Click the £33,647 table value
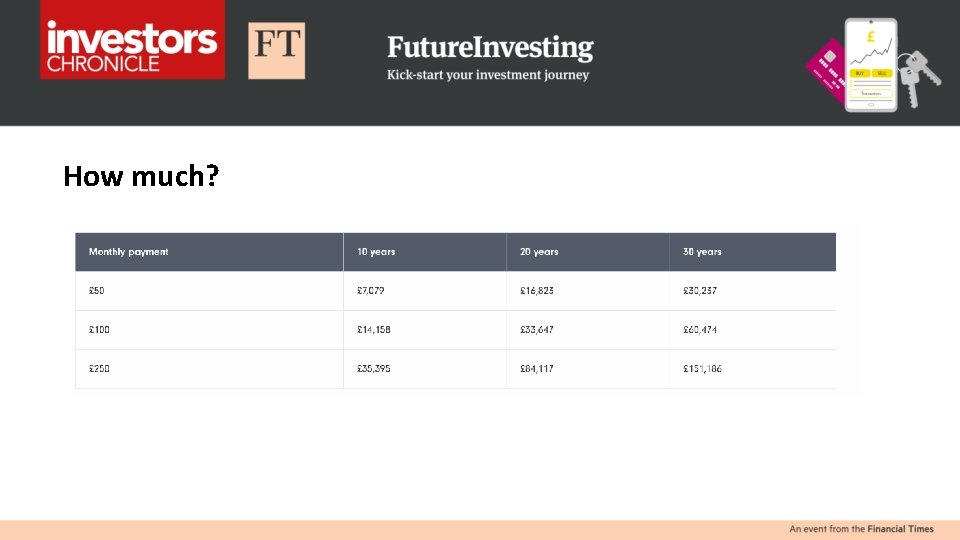960x540 pixels. [537, 330]
